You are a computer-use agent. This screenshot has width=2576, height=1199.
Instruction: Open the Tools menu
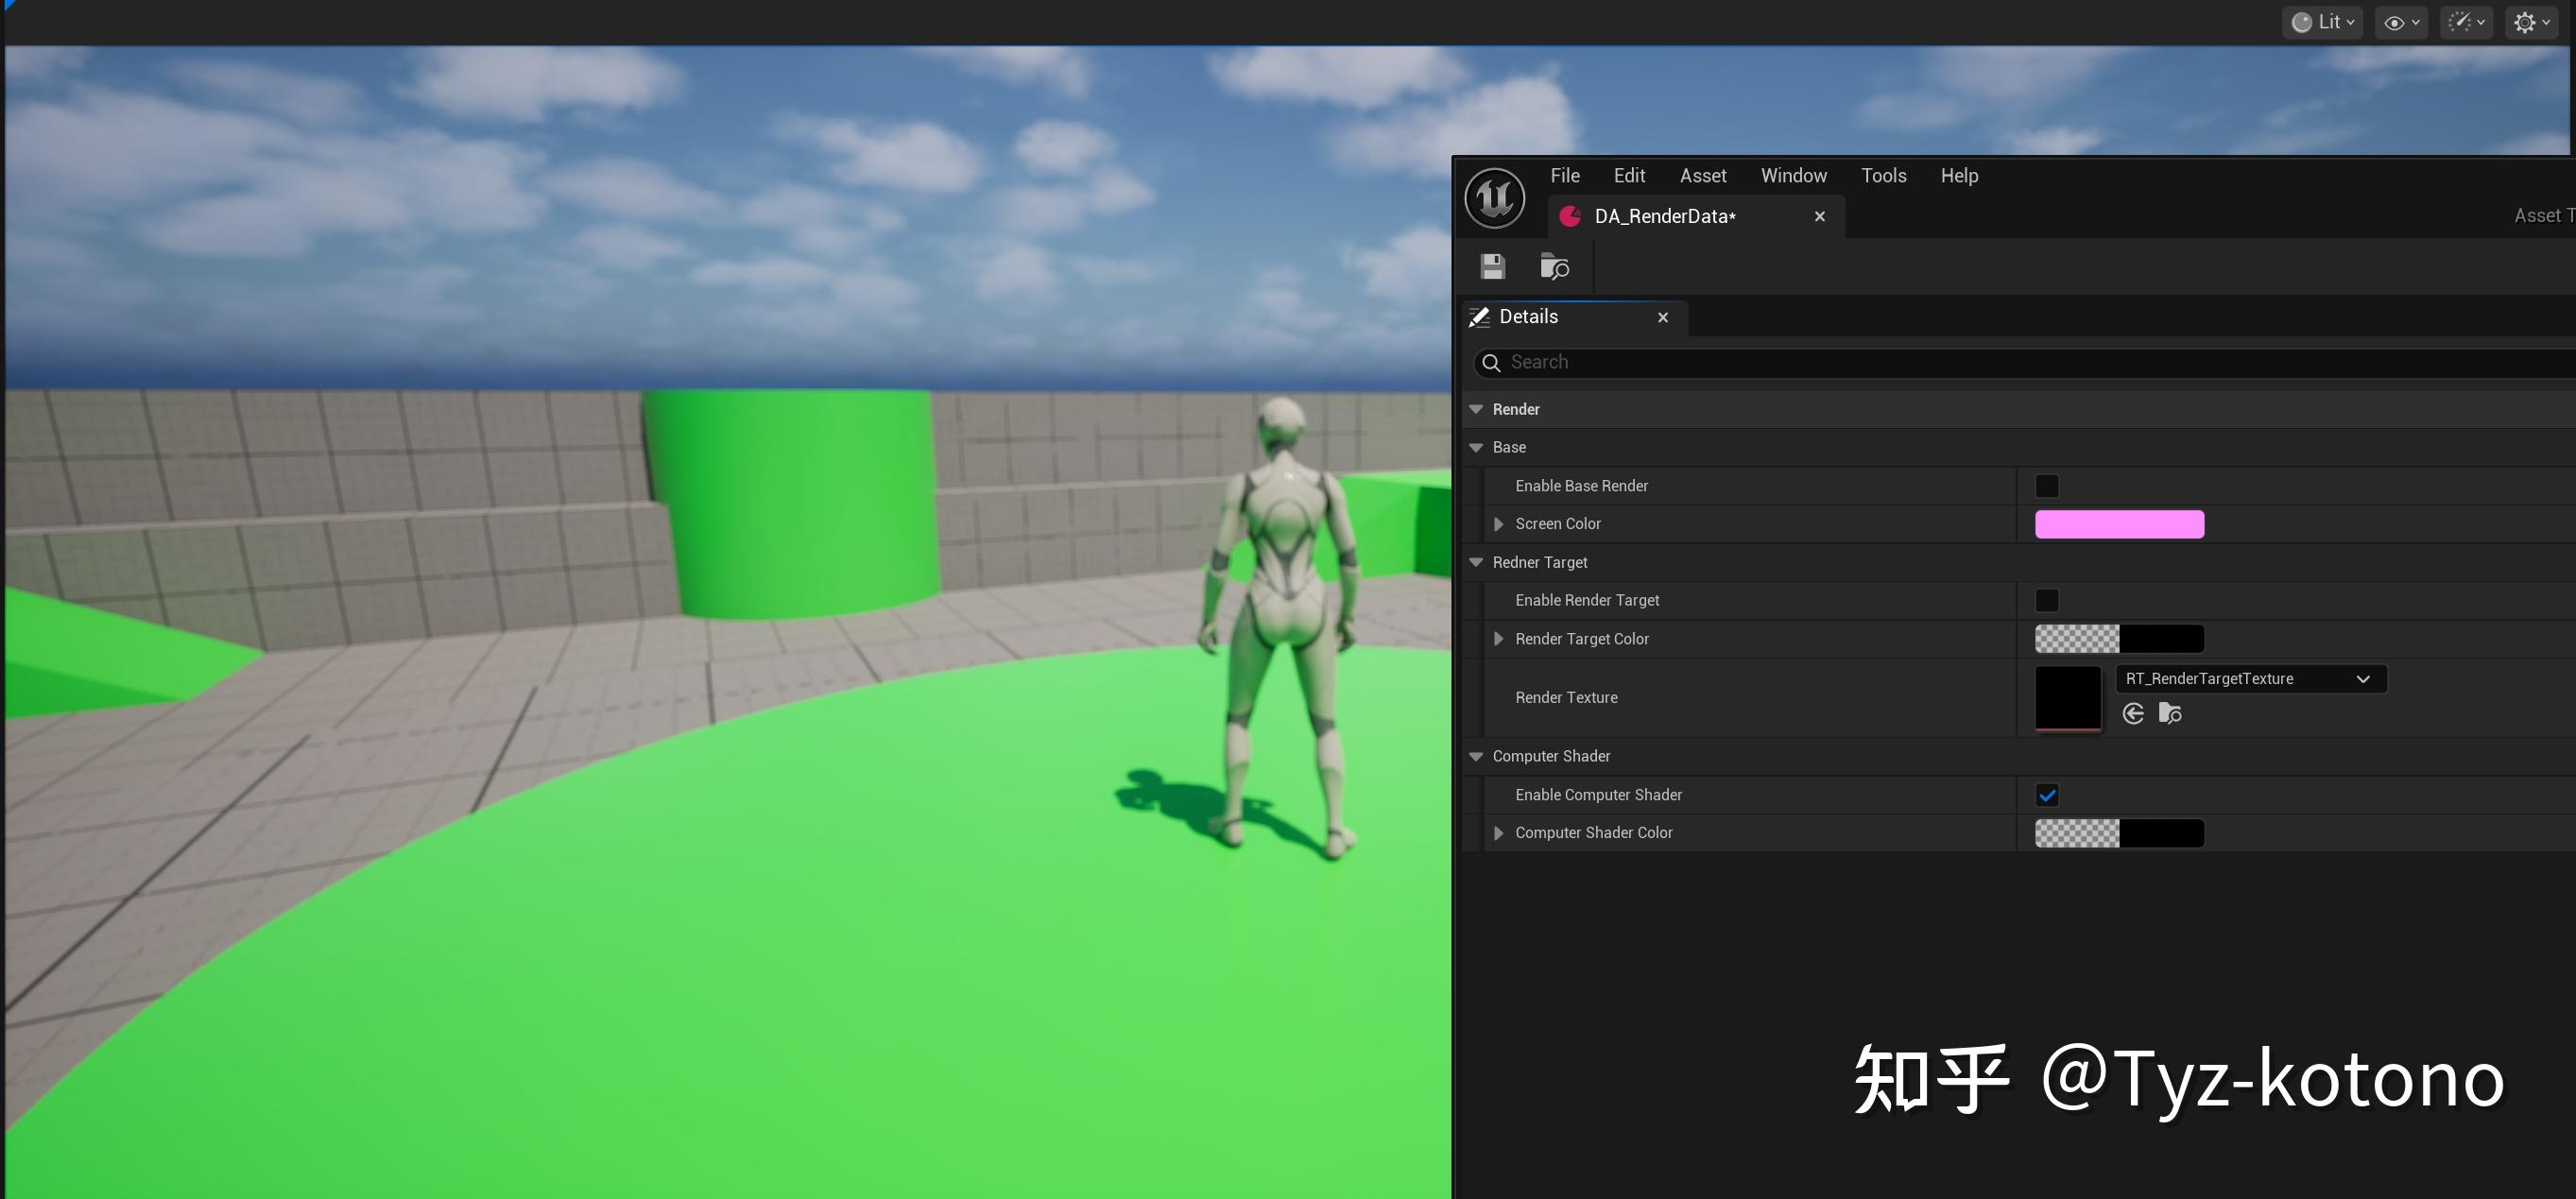click(x=1883, y=175)
